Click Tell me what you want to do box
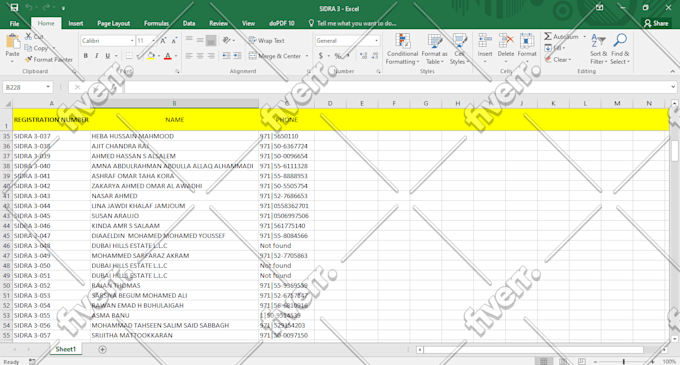The width and height of the screenshot is (680, 365). pyautogui.click(x=352, y=23)
